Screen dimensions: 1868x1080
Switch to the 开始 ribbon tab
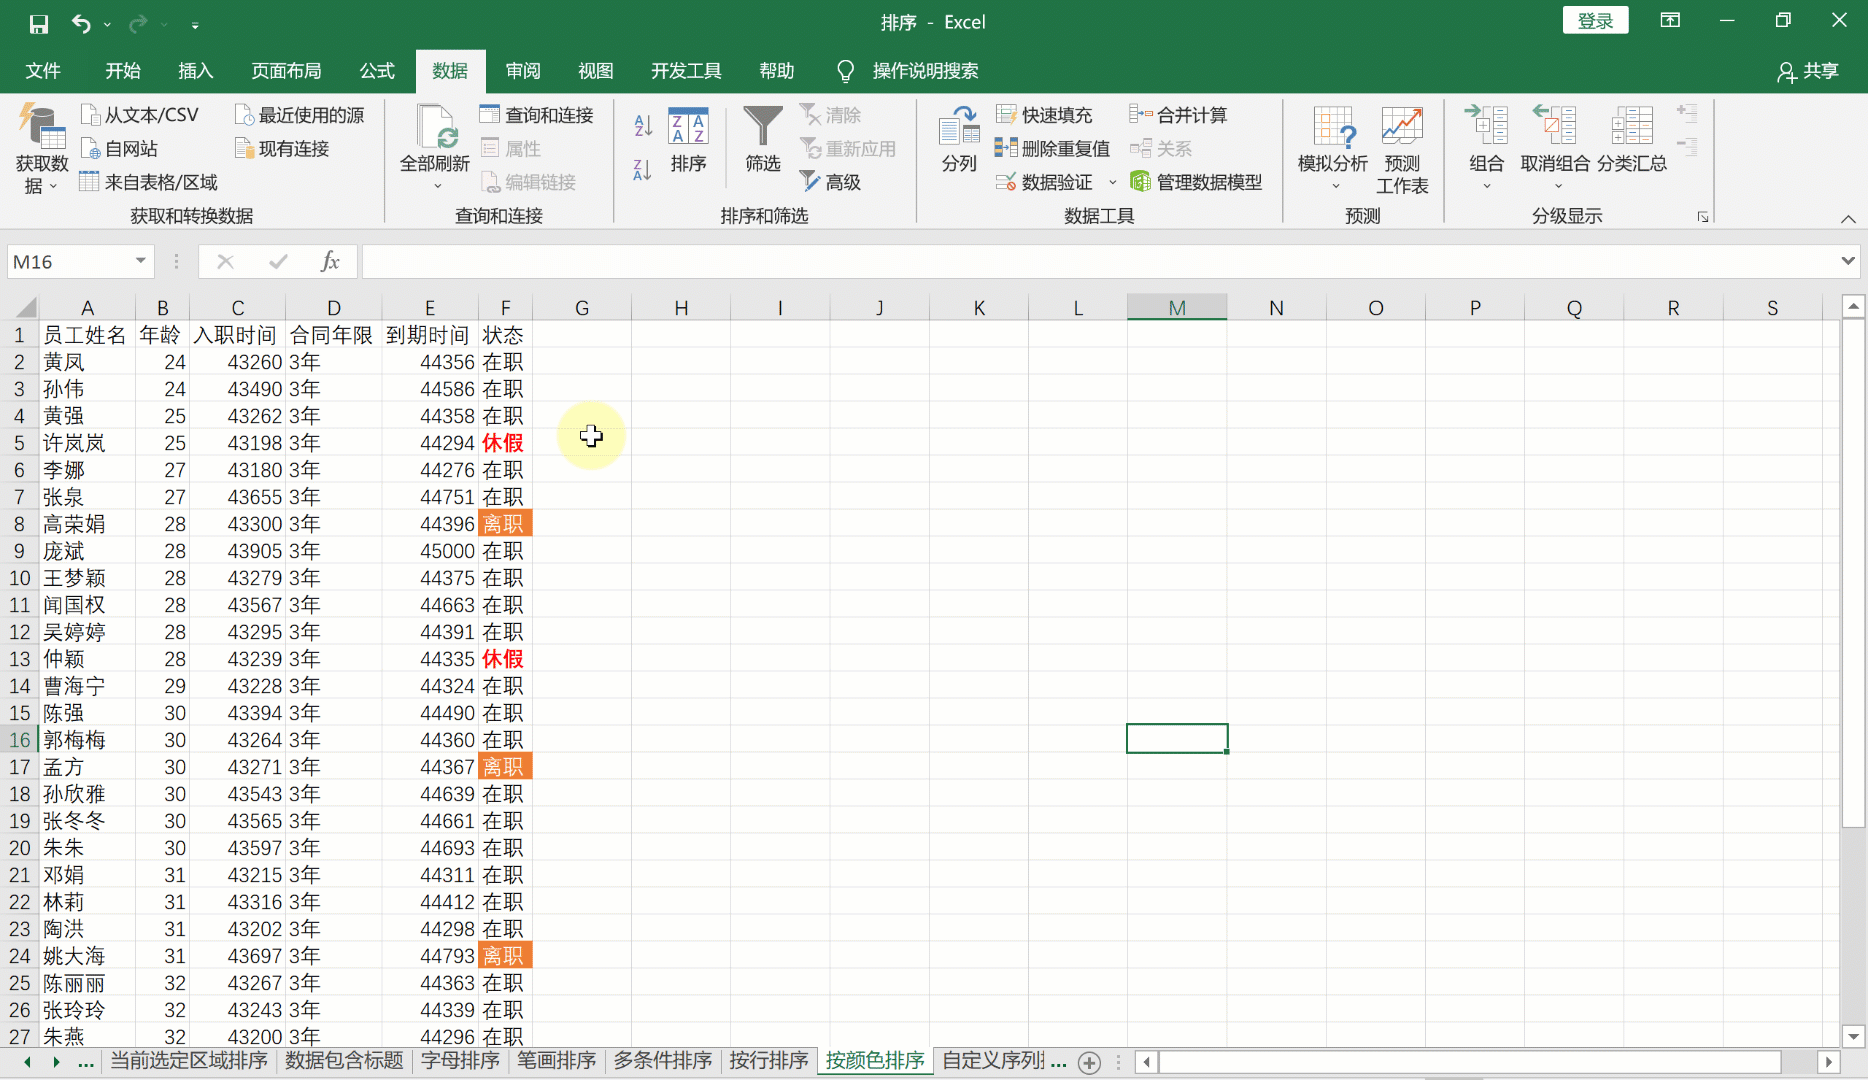coord(123,71)
